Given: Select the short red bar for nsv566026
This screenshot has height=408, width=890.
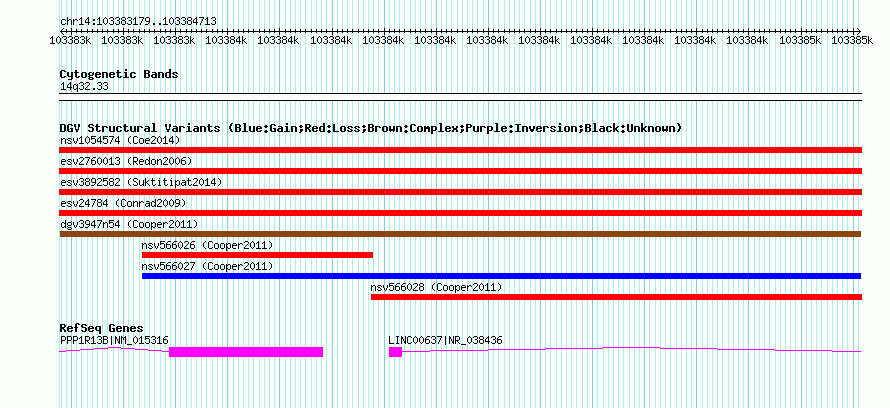Looking at the screenshot, I should point(257,255).
